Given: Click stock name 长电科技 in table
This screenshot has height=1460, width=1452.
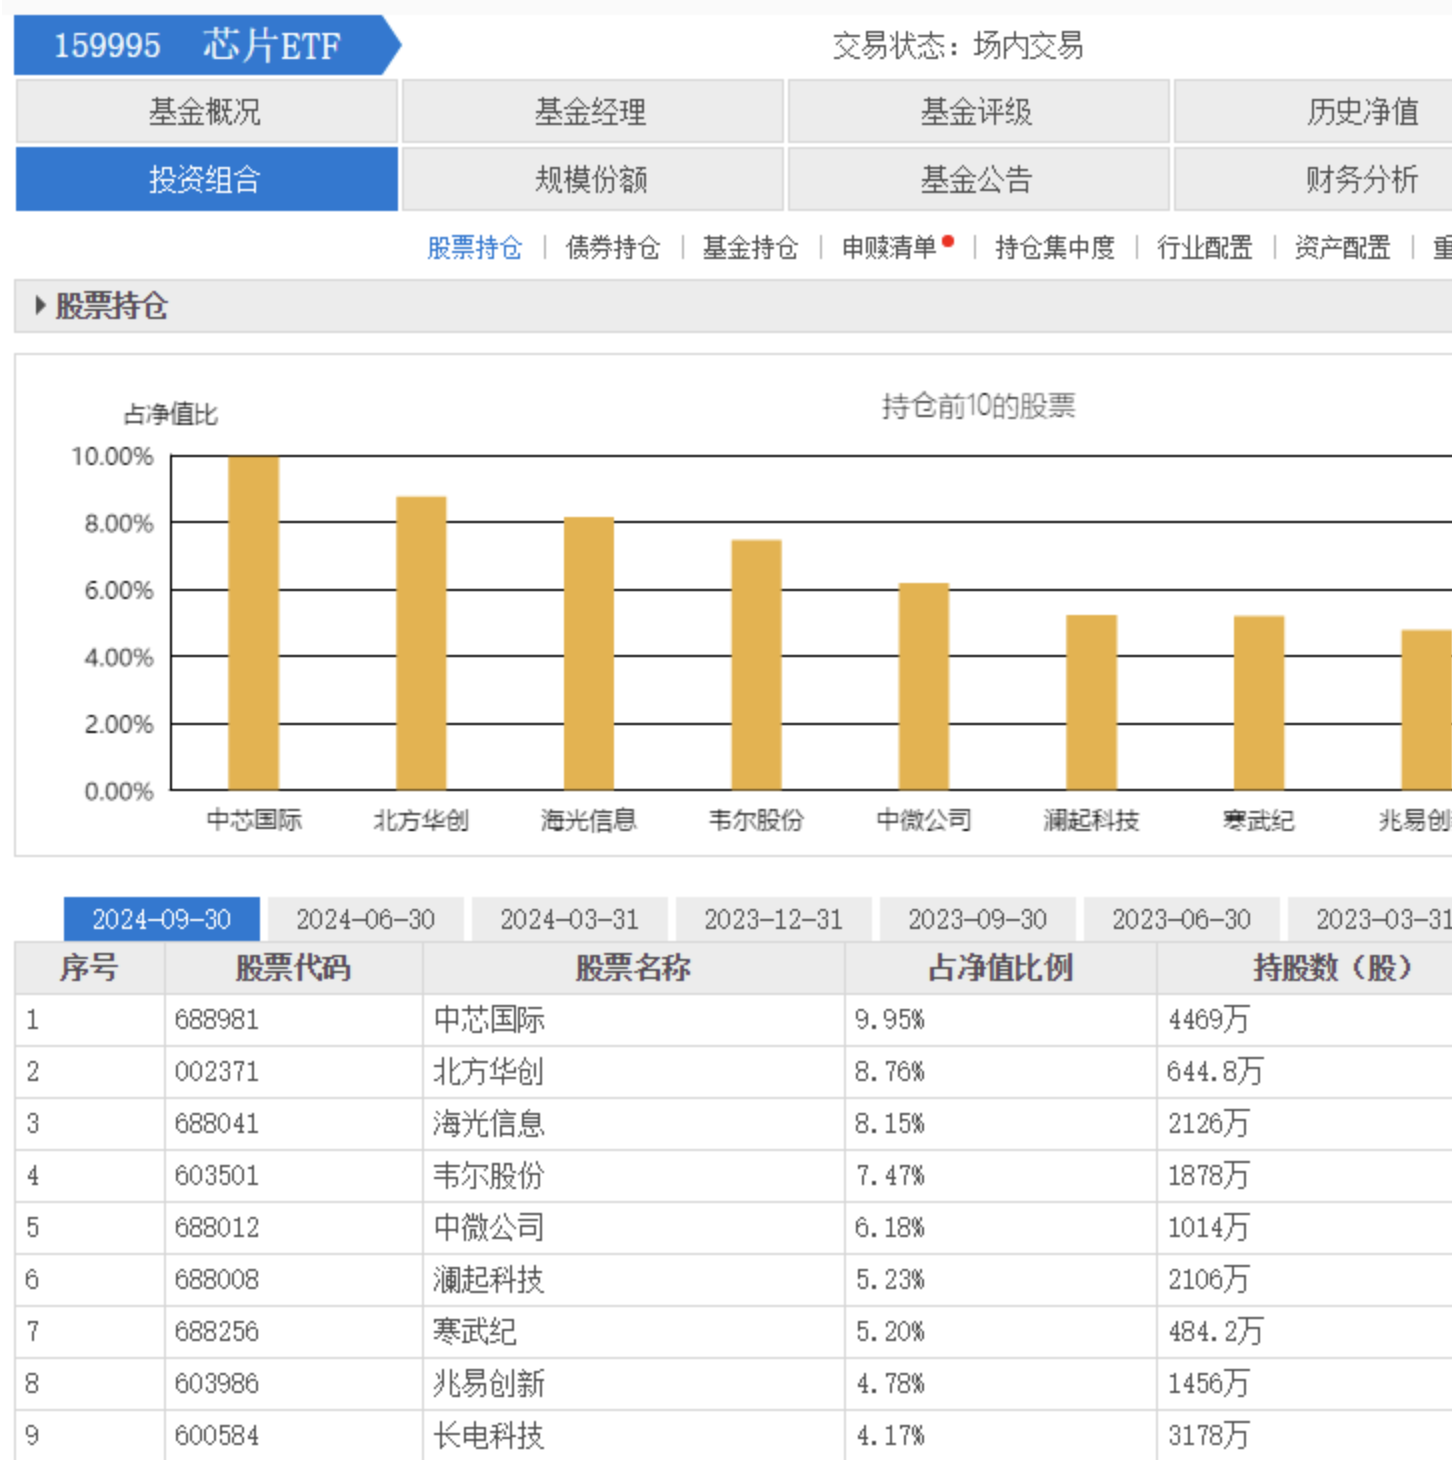Looking at the screenshot, I should pos(489,1436).
